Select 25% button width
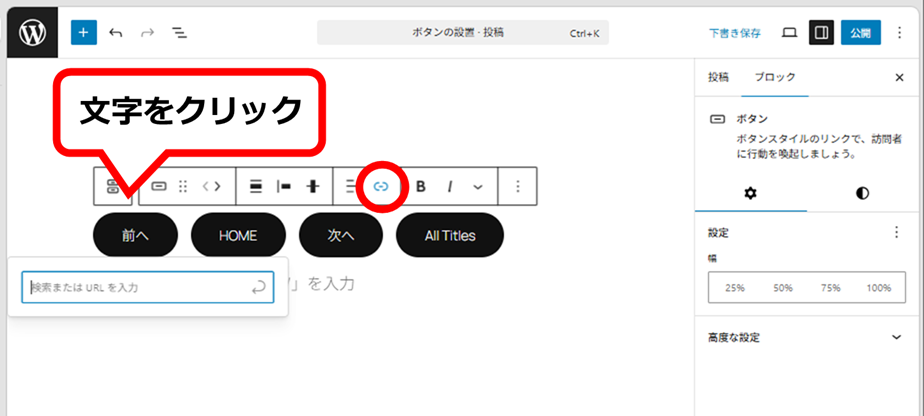Viewport: 924px width, 416px height. pyautogui.click(x=735, y=288)
